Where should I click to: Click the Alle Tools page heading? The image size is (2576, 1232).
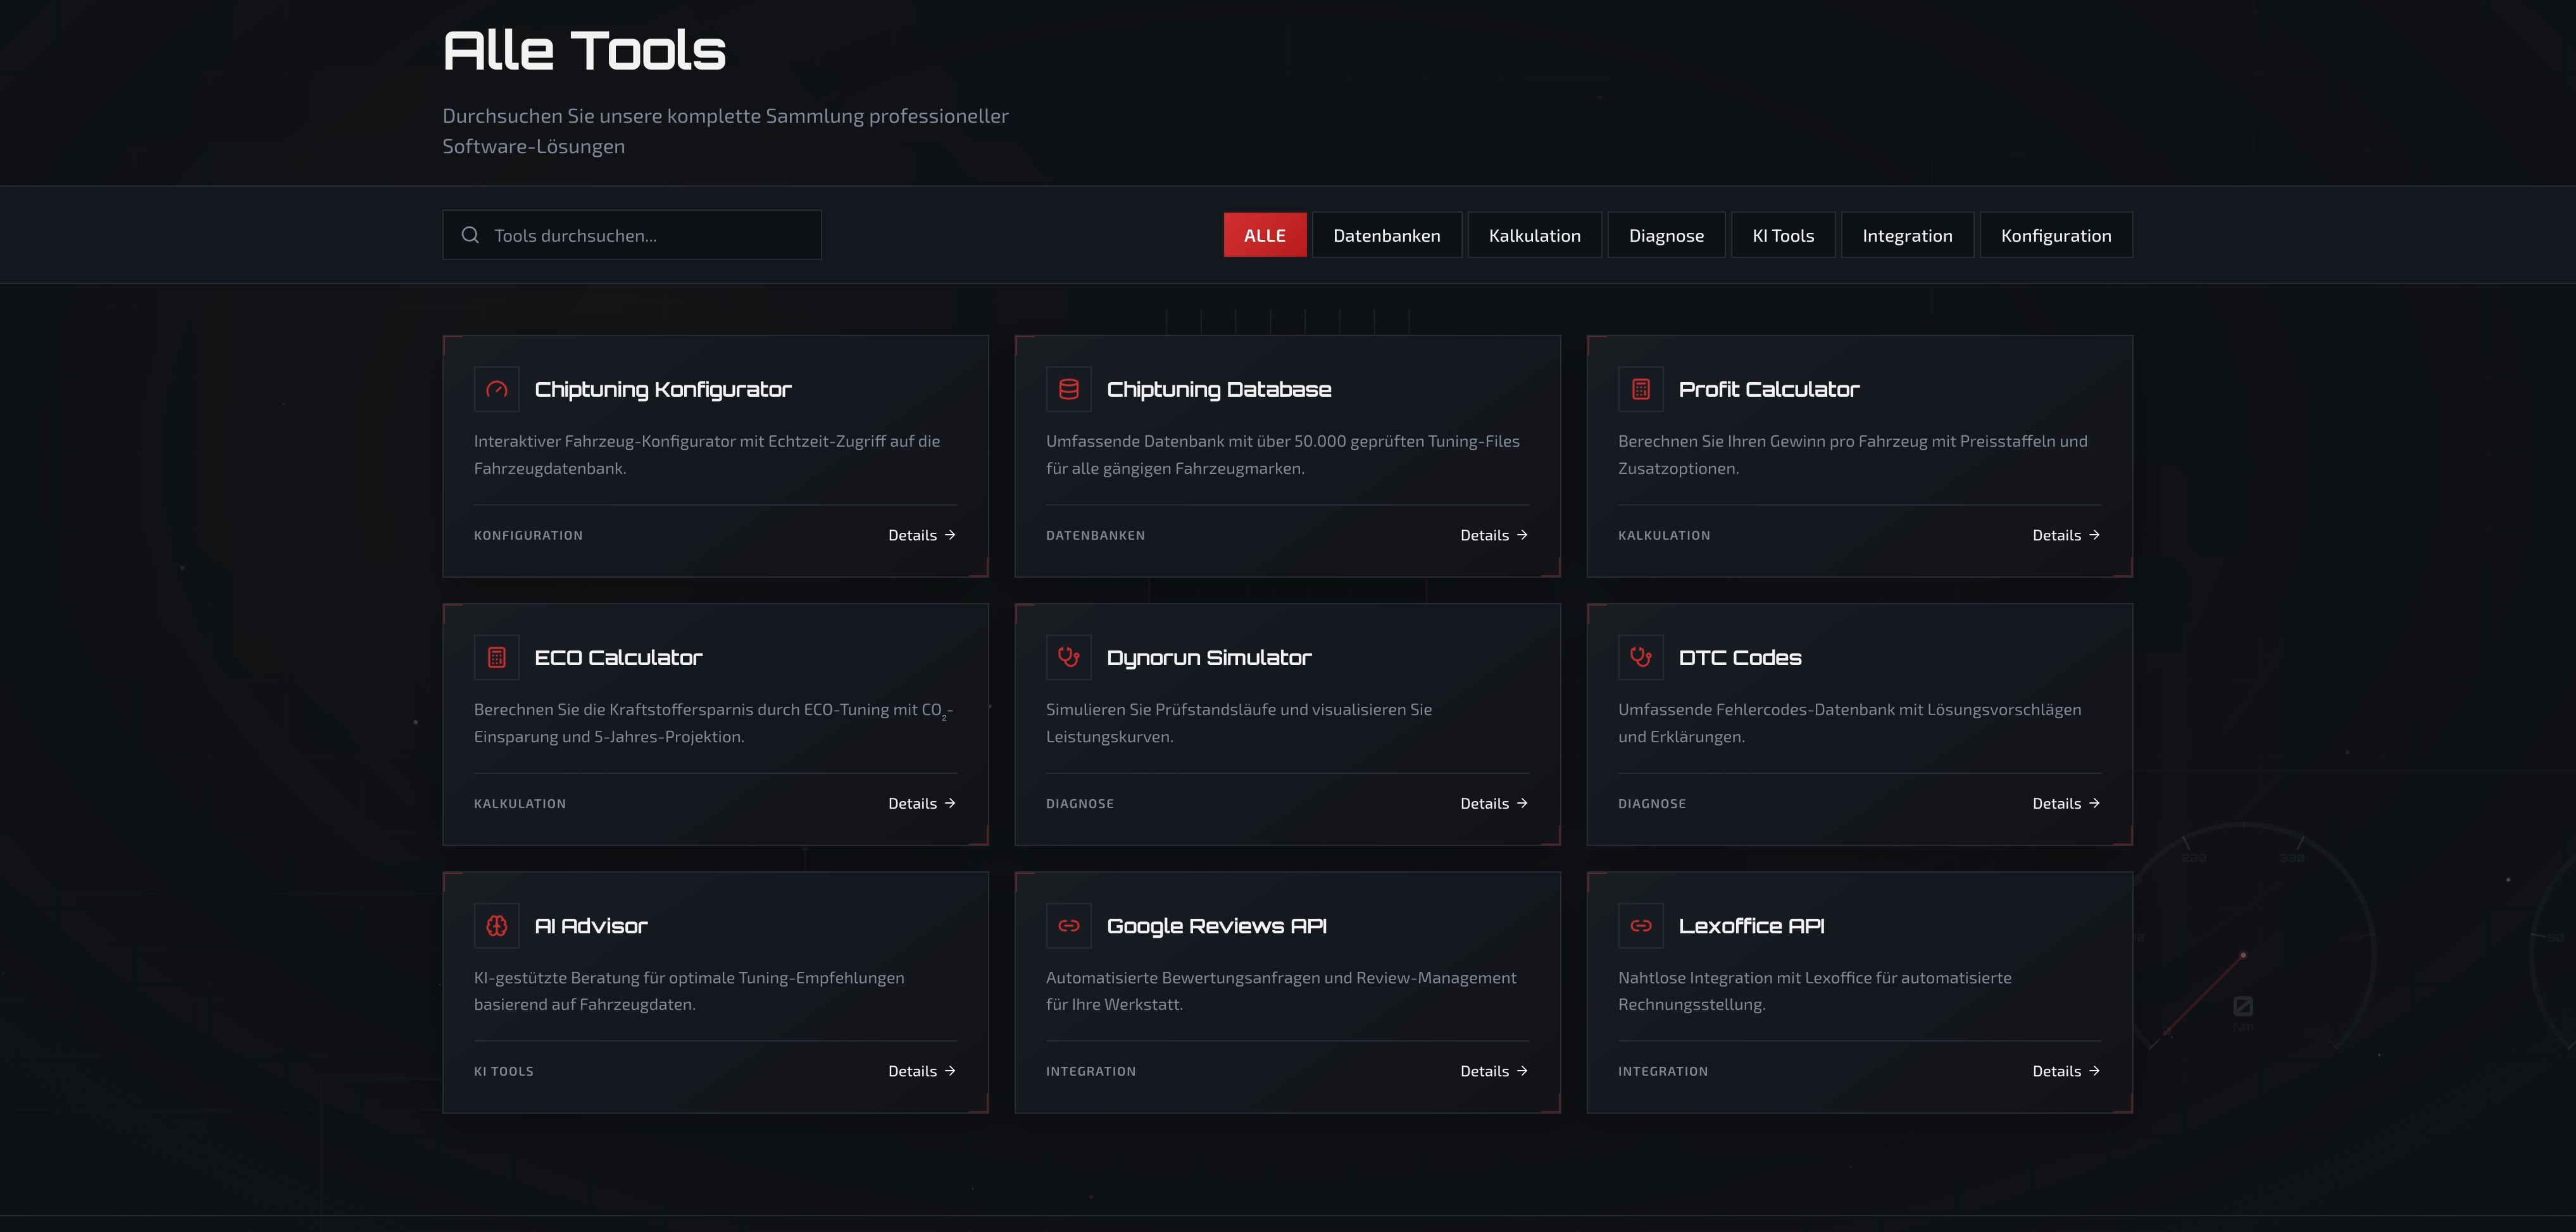[584, 50]
